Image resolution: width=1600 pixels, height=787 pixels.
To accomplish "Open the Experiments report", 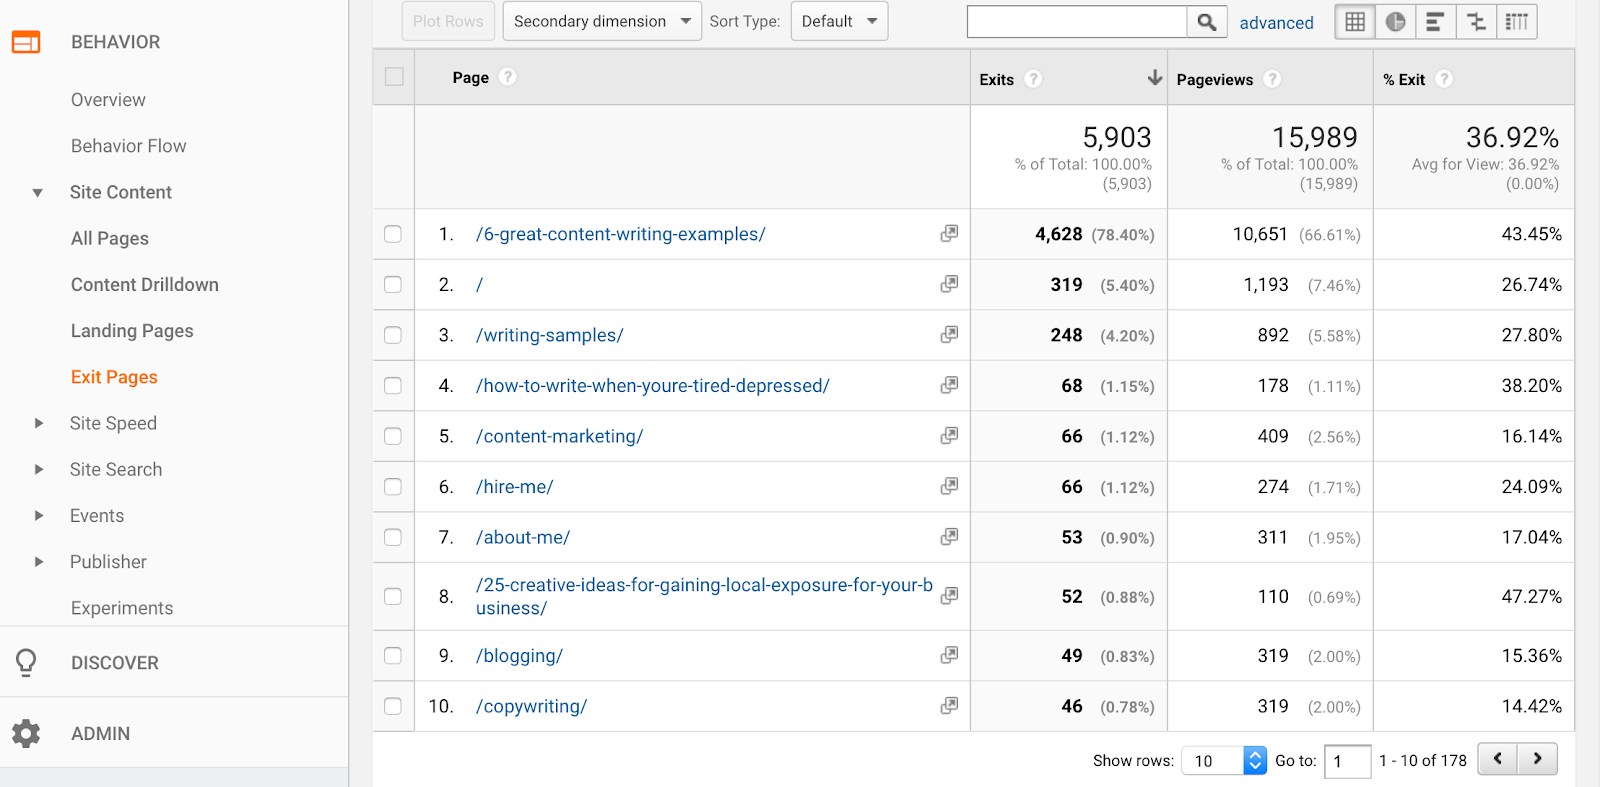I will pyautogui.click(x=122, y=608).
